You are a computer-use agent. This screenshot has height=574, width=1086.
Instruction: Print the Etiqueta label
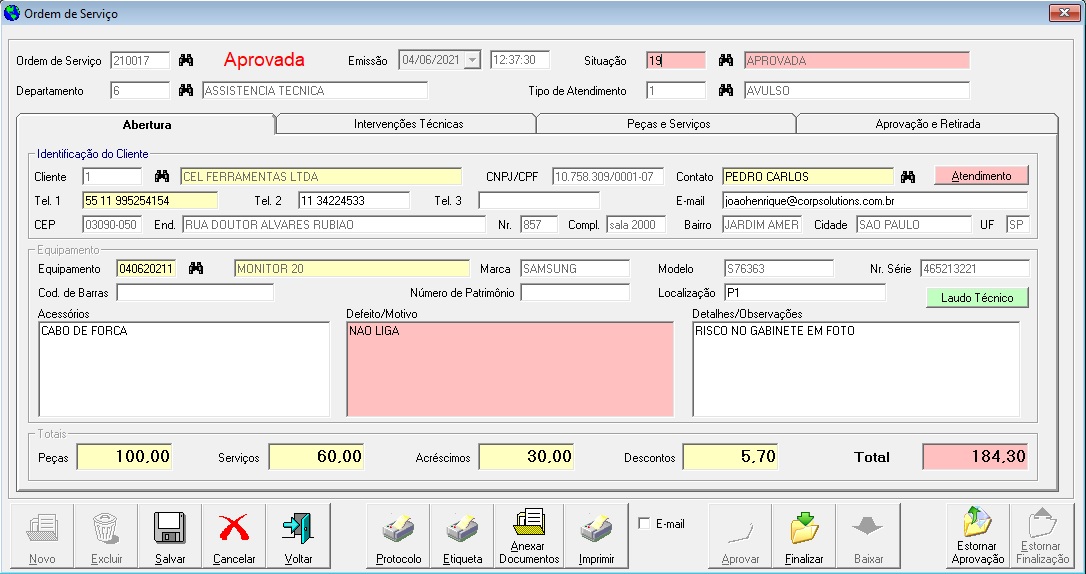(x=462, y=529)
